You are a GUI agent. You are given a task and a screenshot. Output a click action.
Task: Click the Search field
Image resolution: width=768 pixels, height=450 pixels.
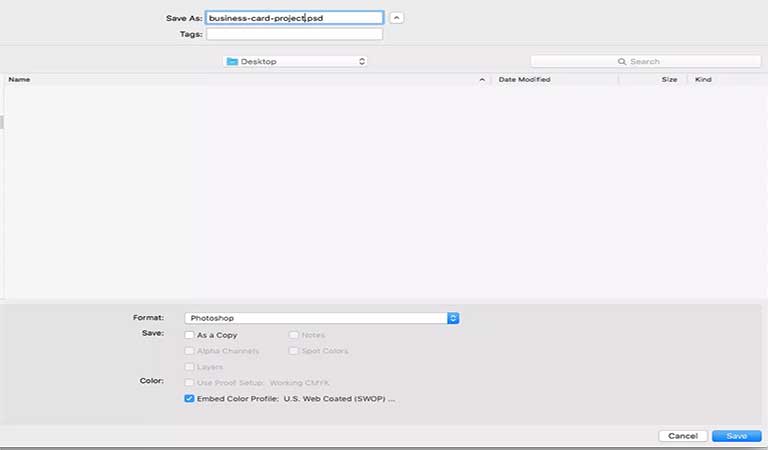[x=631, y=61]
